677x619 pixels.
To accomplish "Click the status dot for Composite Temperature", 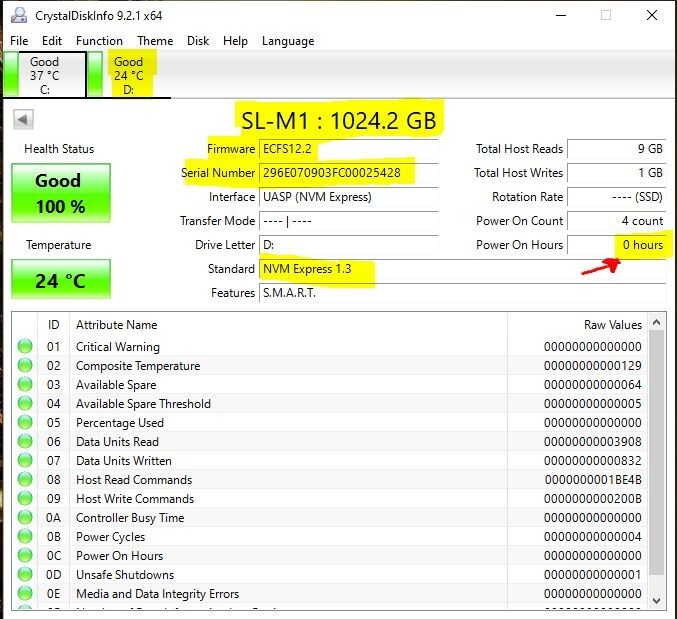I will coord(25,365).
